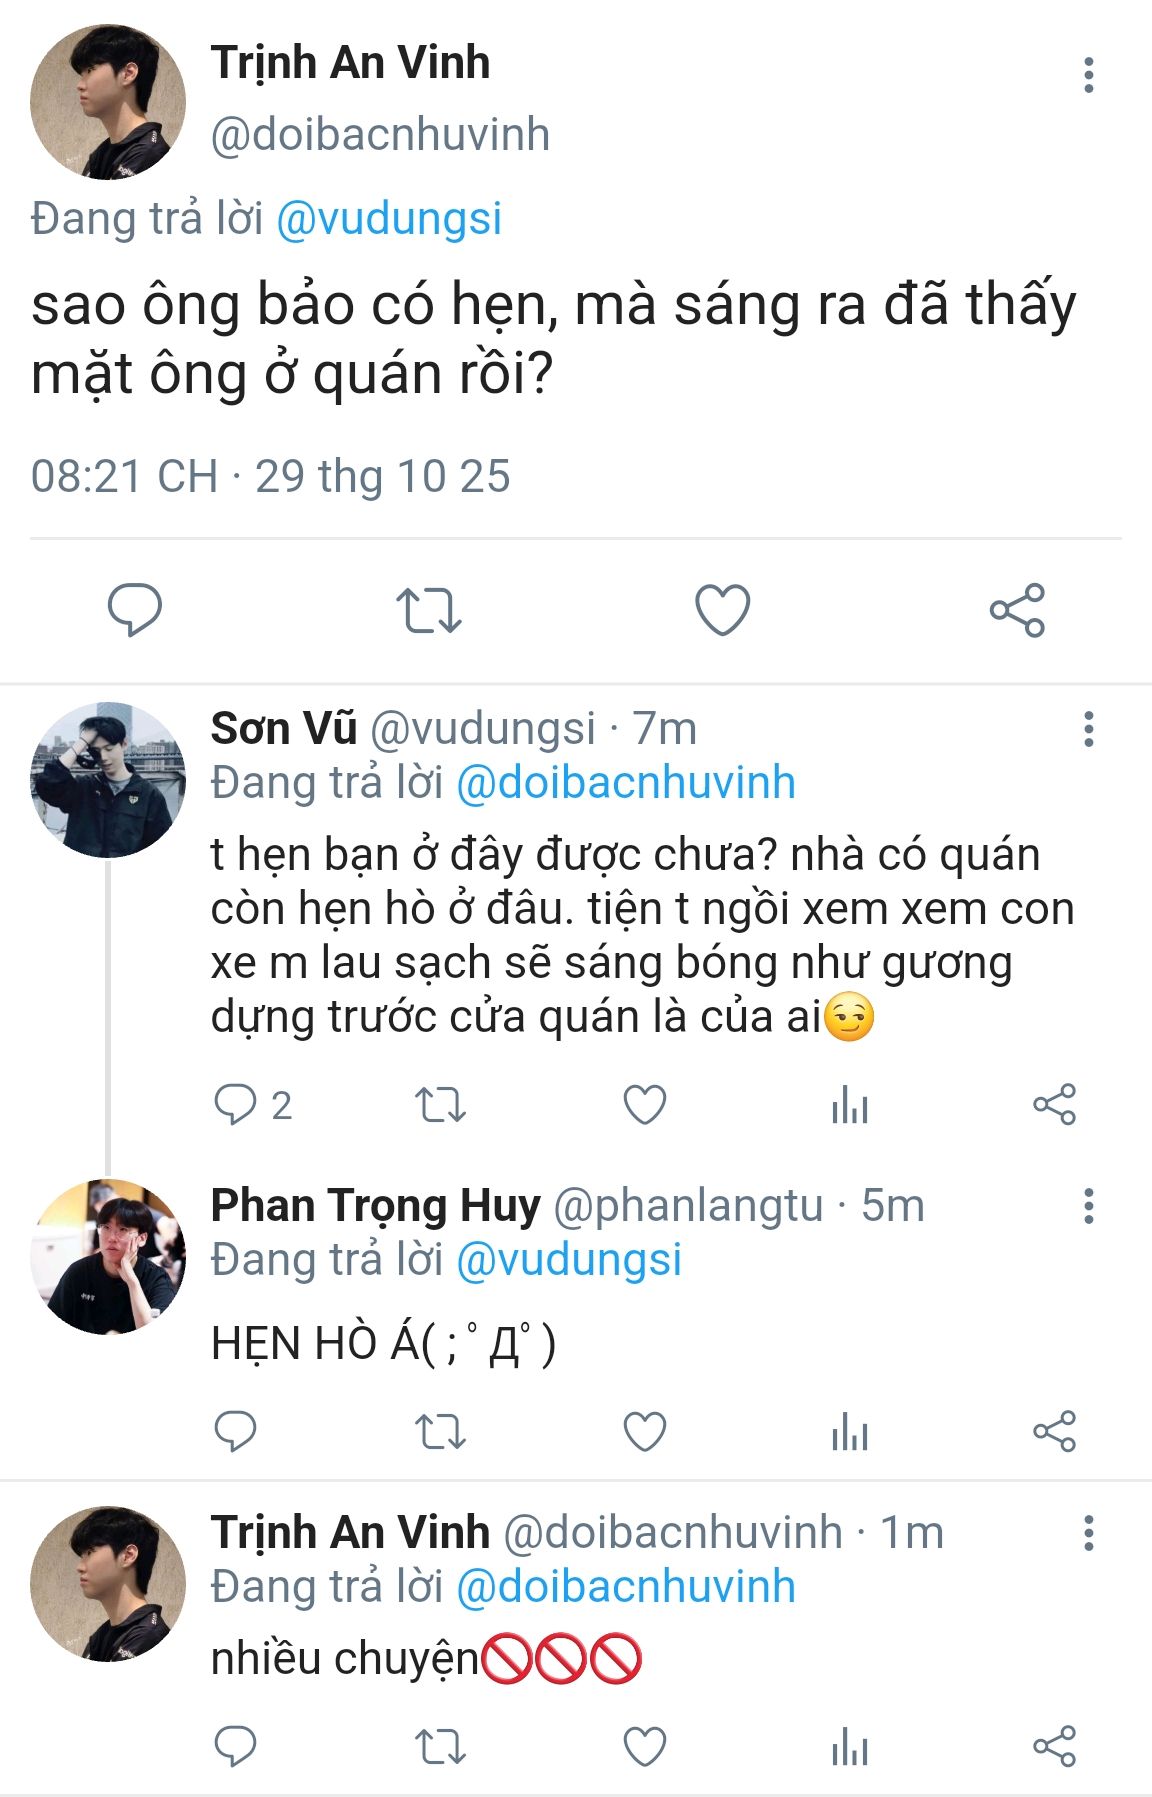View analytics for 'nhiều chuyện' reply
1152x1797 pixels.
[x=849, y=1746]
